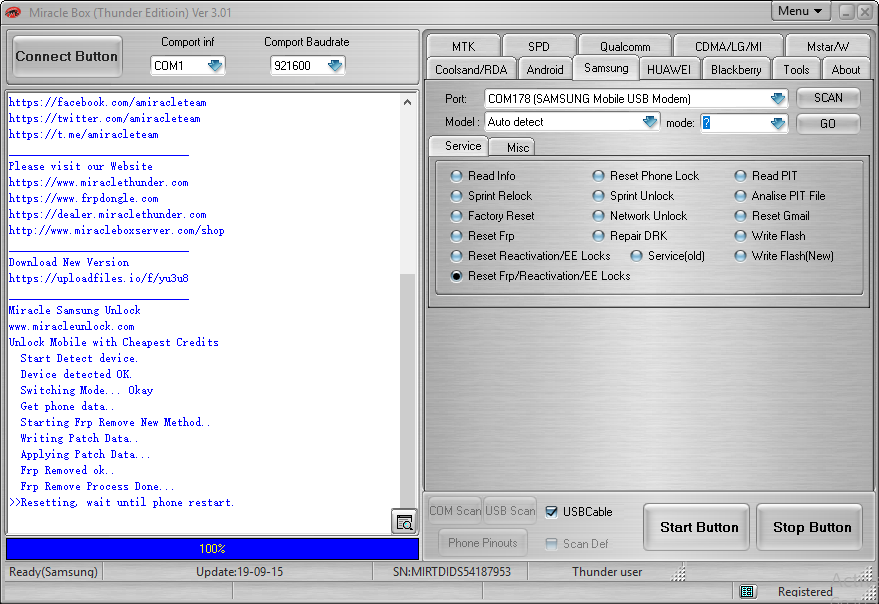Select the Sprint Unlock option
The image size is (879, 604).
coord(598,196)
